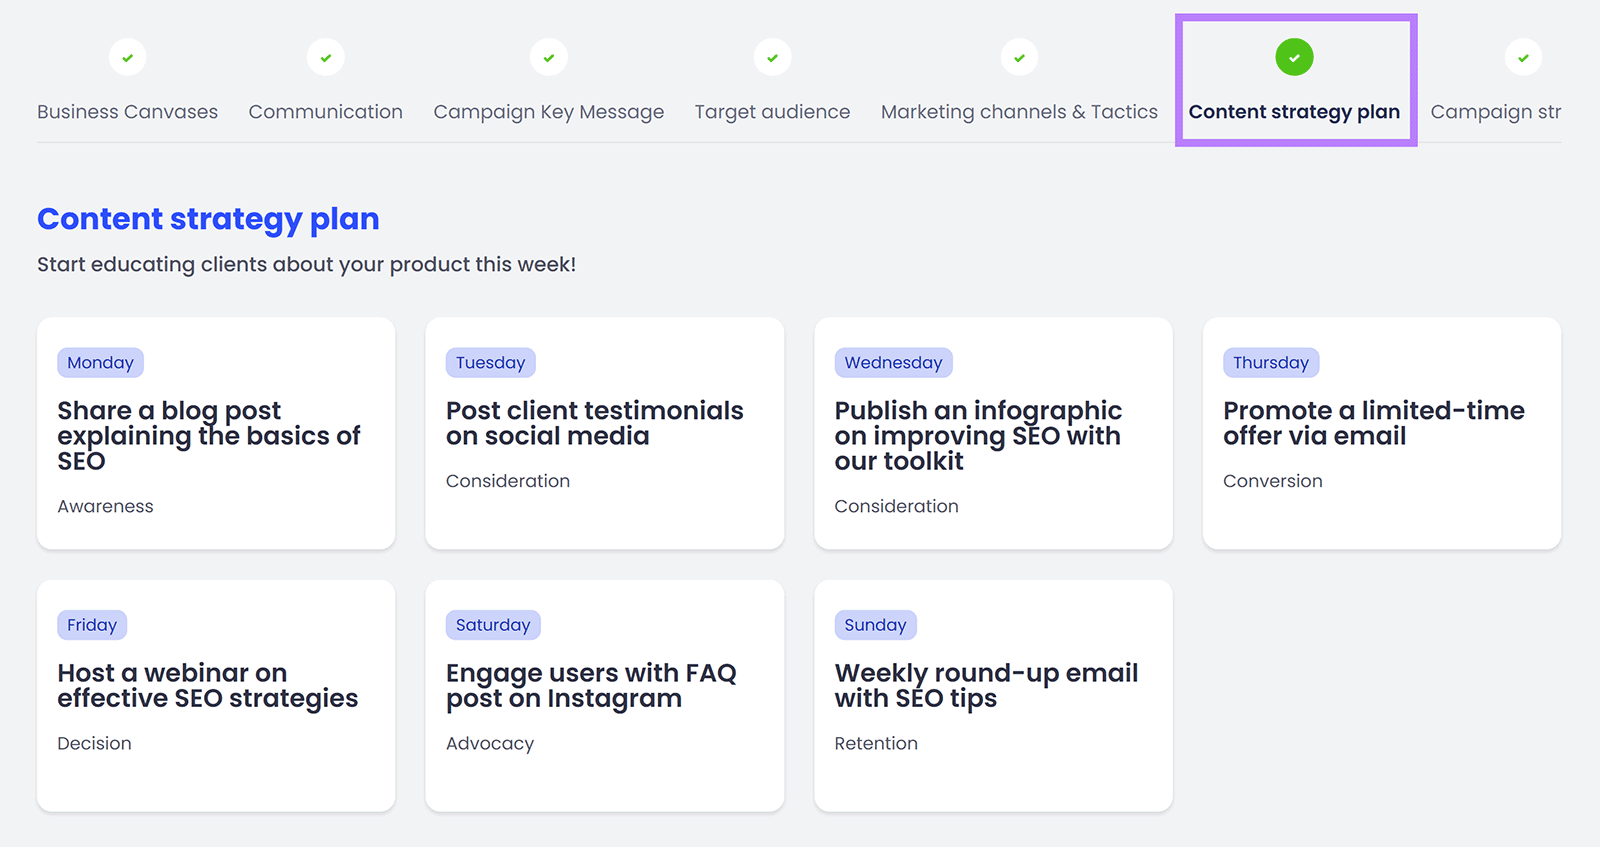This screenshot has height=847, width=1600.
Task: Click the Host a webinar card title
Action: [207, 686]
